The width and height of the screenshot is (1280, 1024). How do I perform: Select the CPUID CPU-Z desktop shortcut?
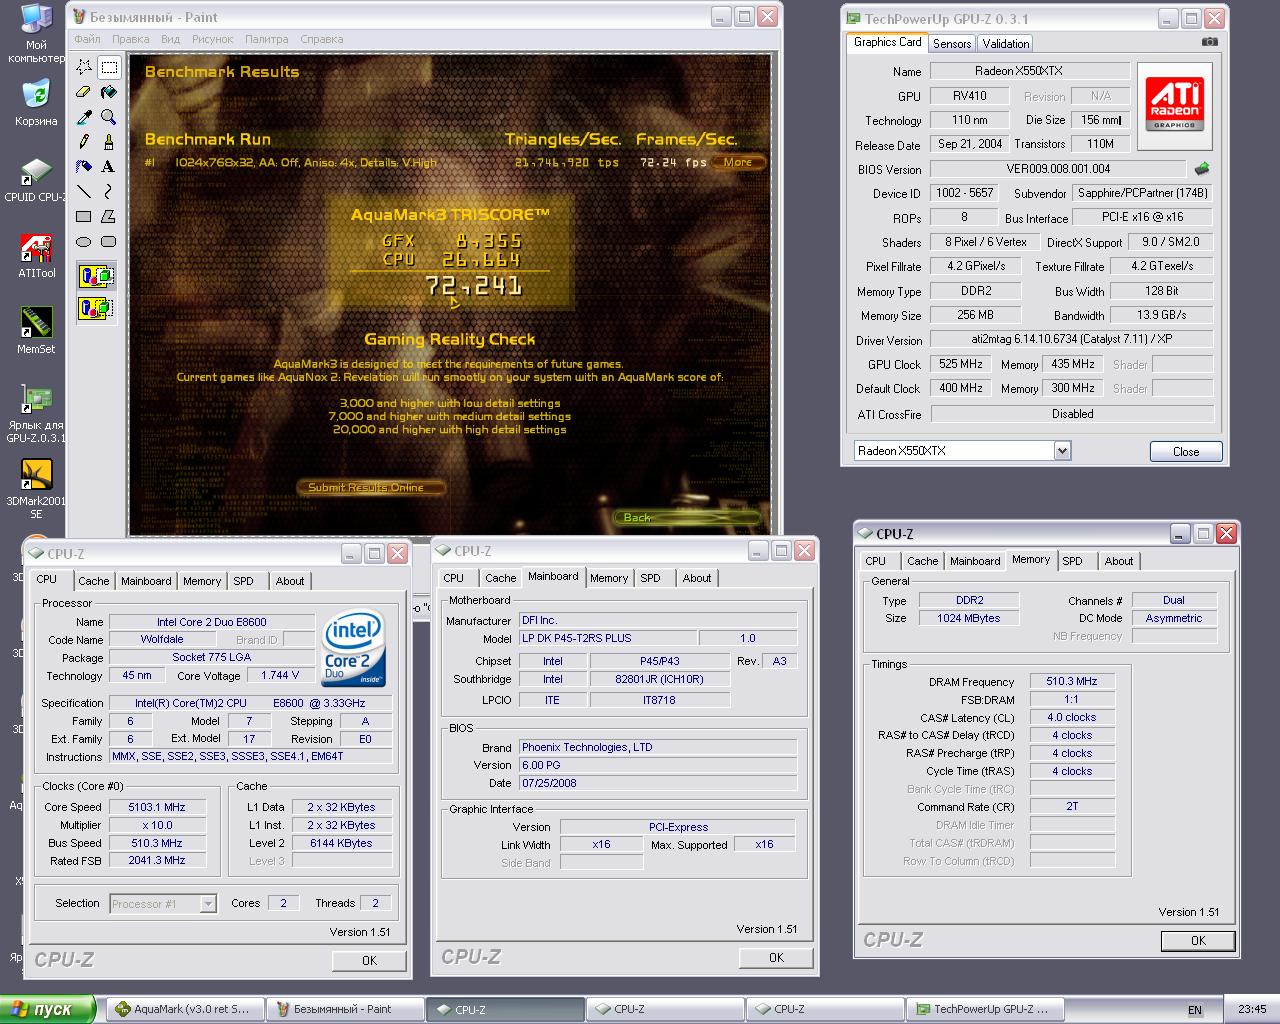[36, 180]
